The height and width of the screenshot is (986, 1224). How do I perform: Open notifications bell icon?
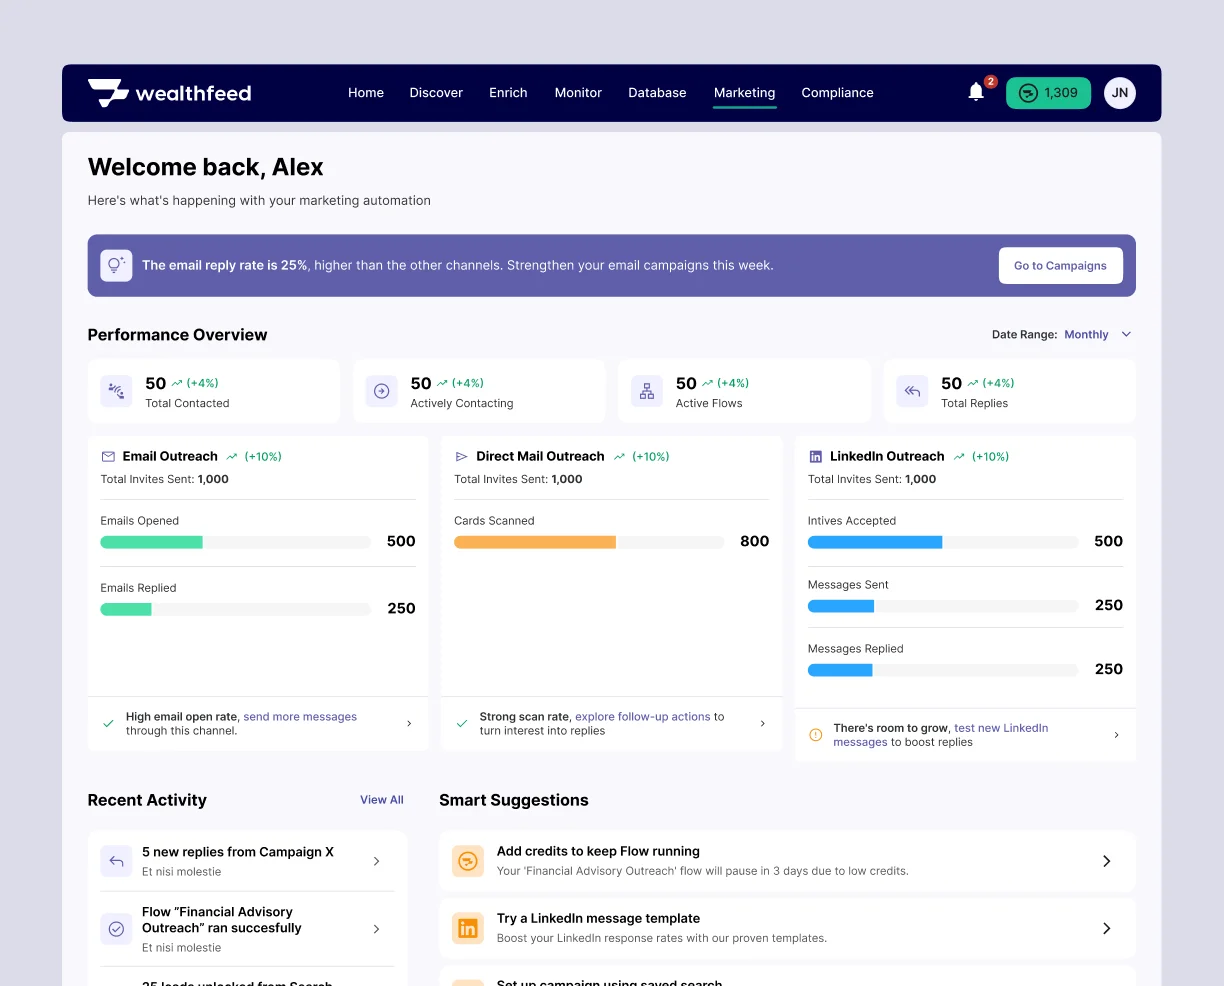[x=976, y=93]
